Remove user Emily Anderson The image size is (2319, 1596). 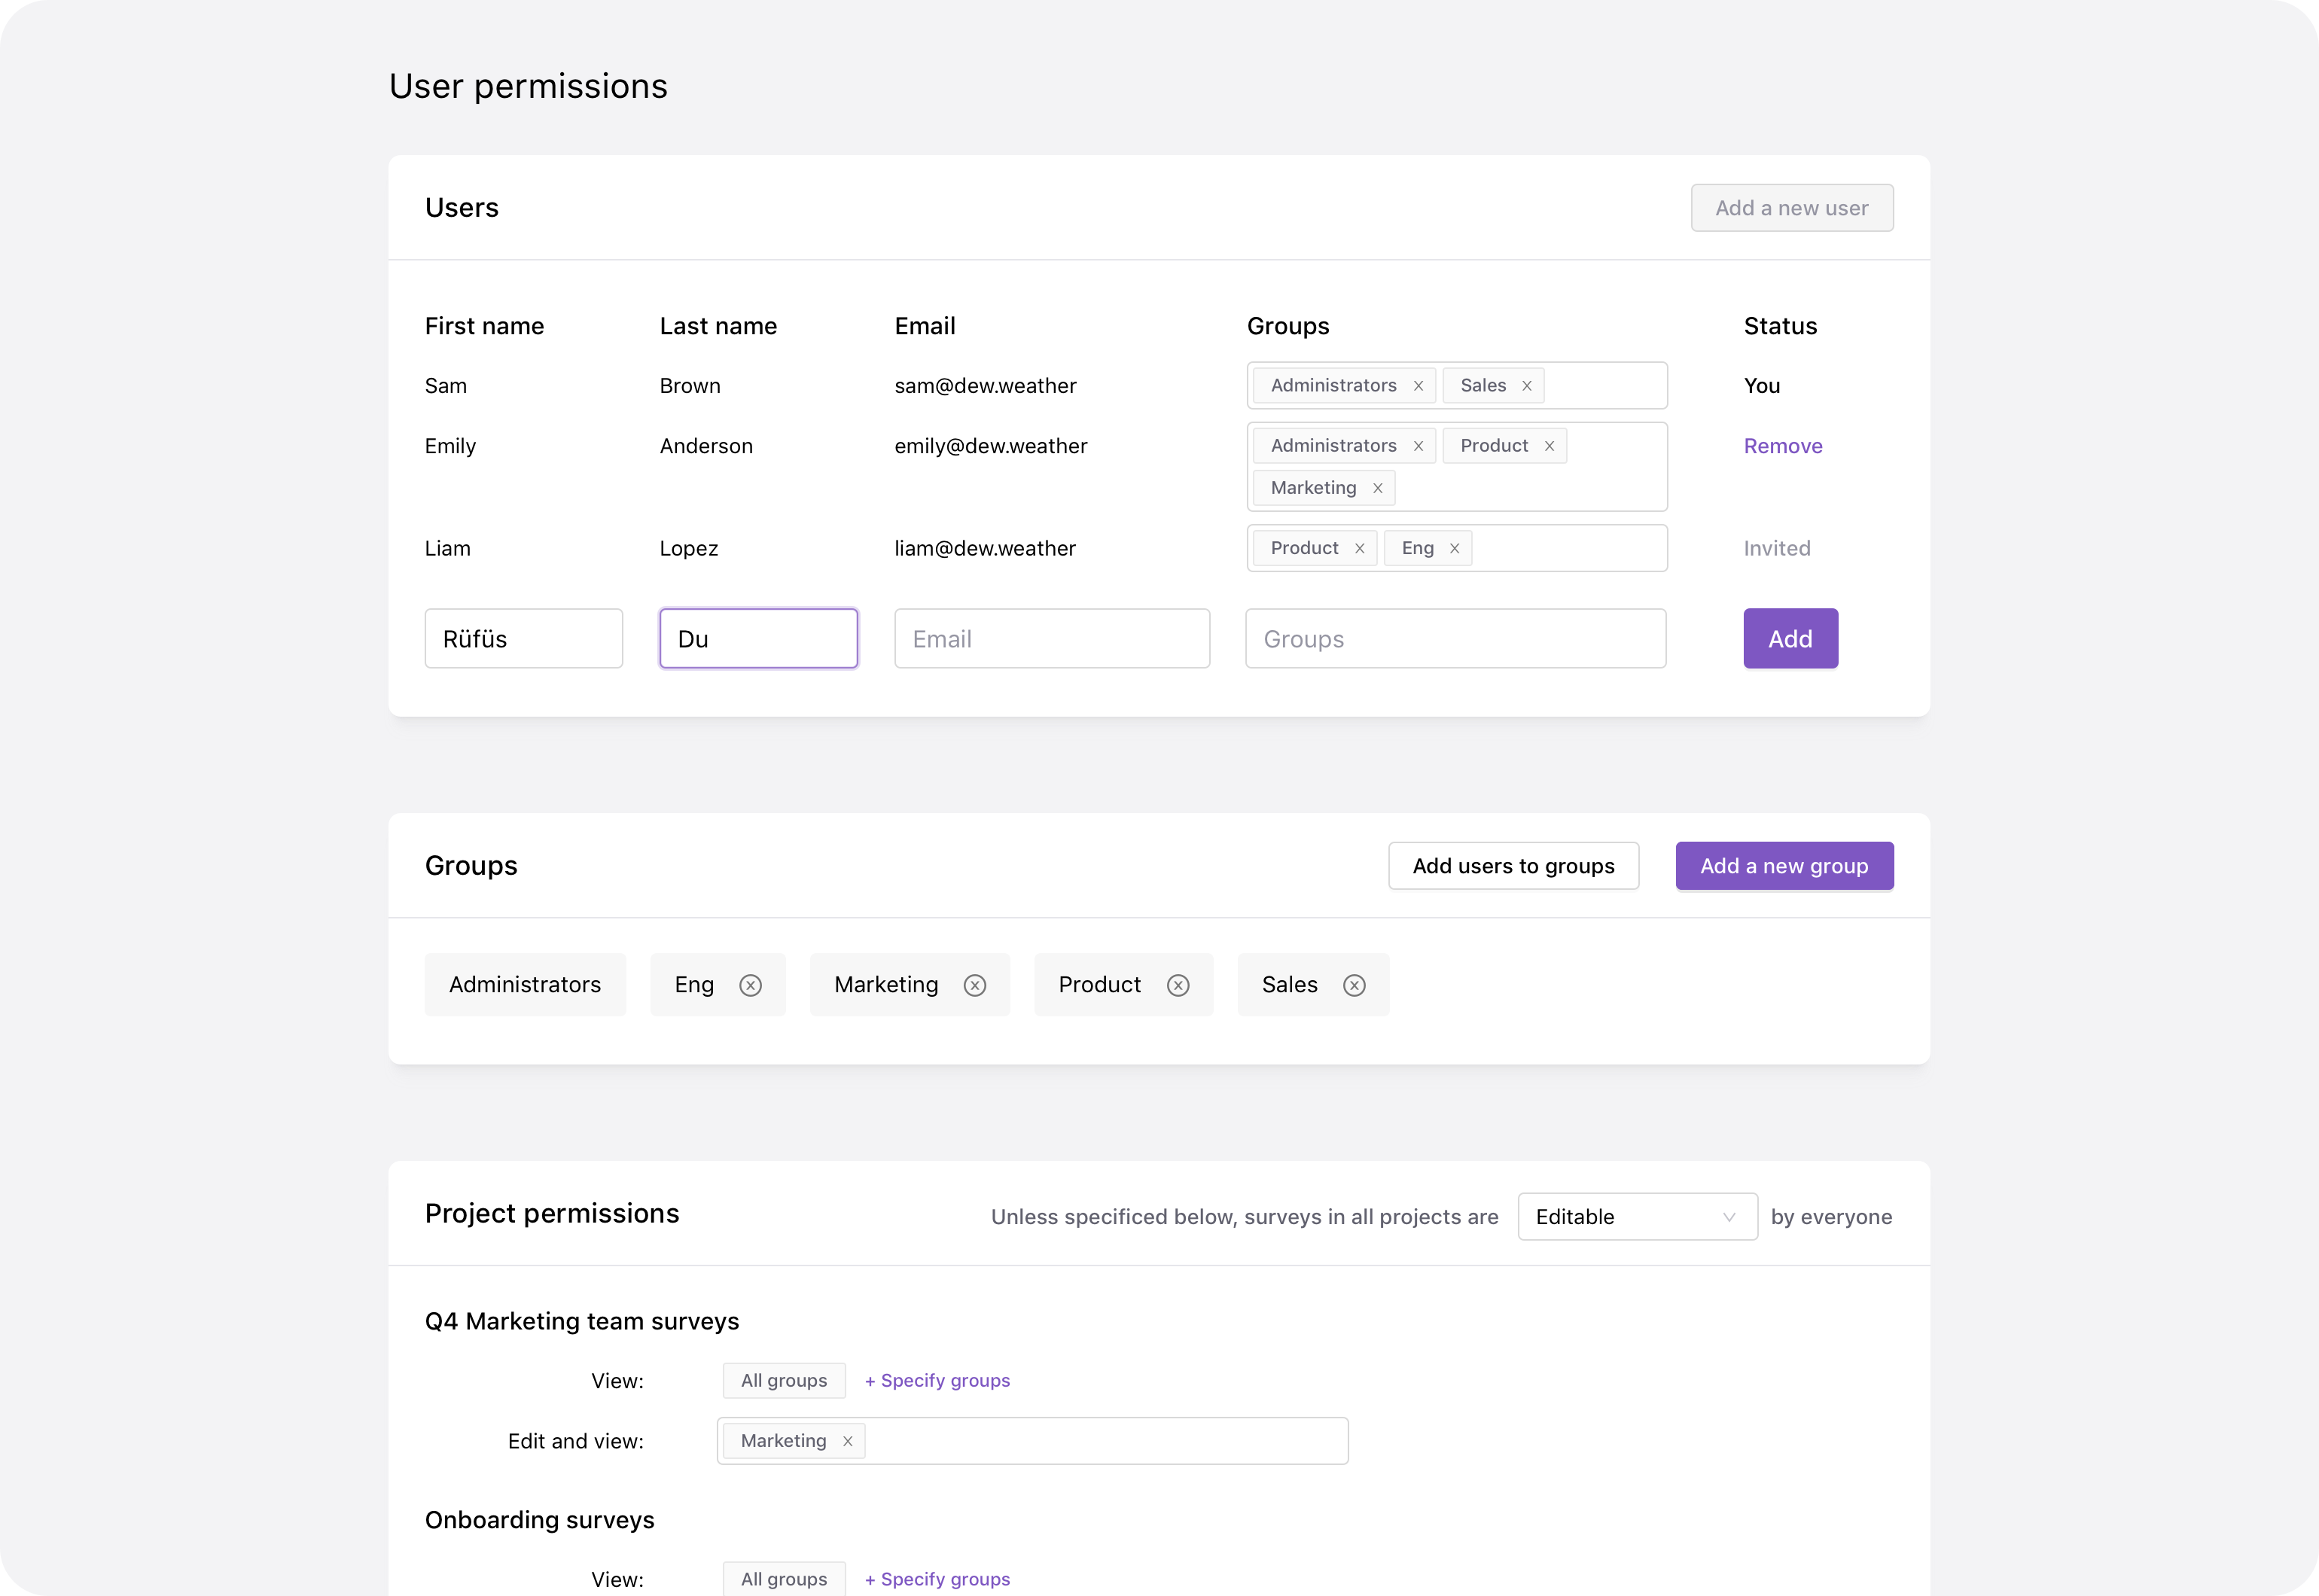point(1783,446)
